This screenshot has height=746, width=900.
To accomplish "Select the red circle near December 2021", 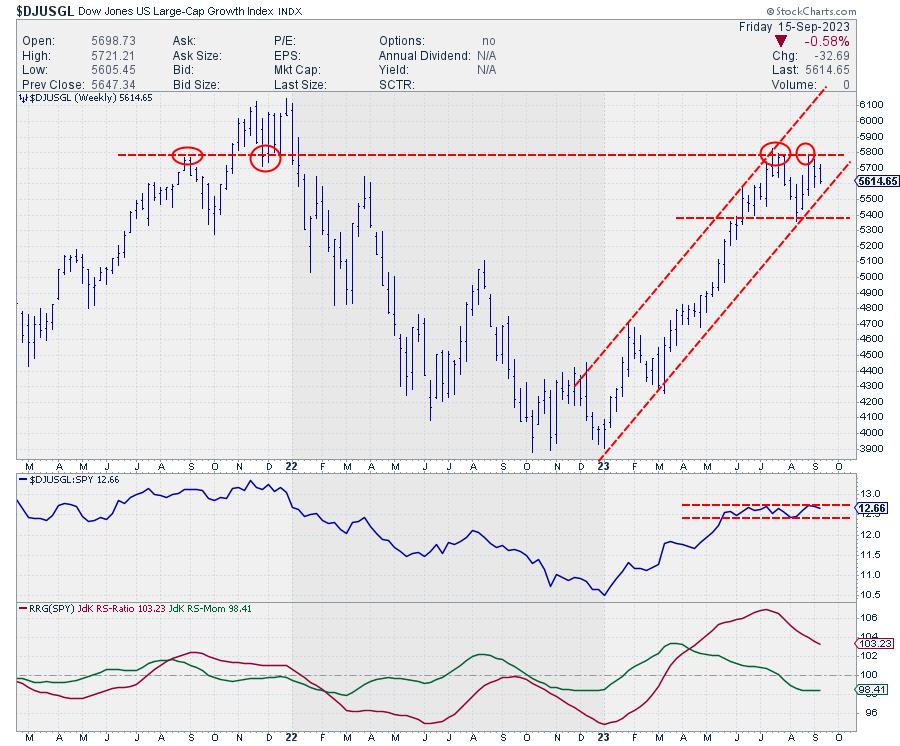I will (265, 157).
